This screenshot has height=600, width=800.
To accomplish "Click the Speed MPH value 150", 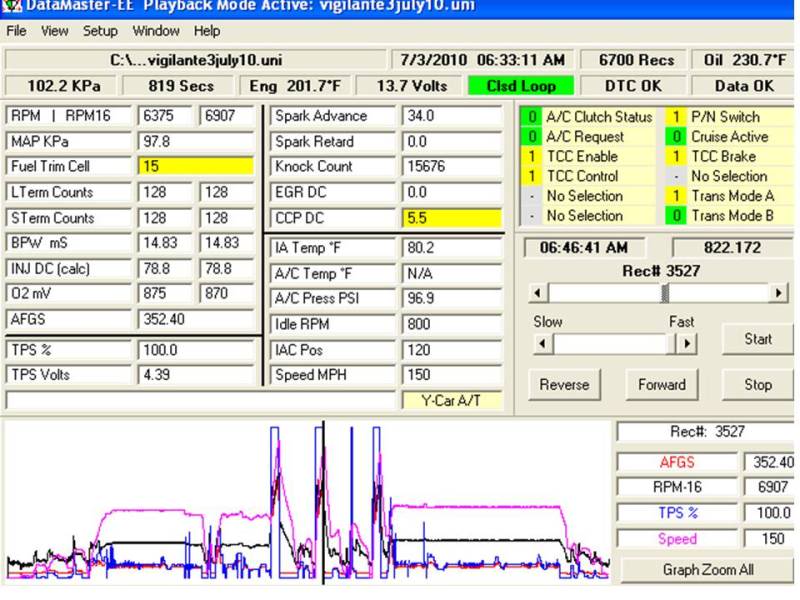I will click(x=451, y=375).
